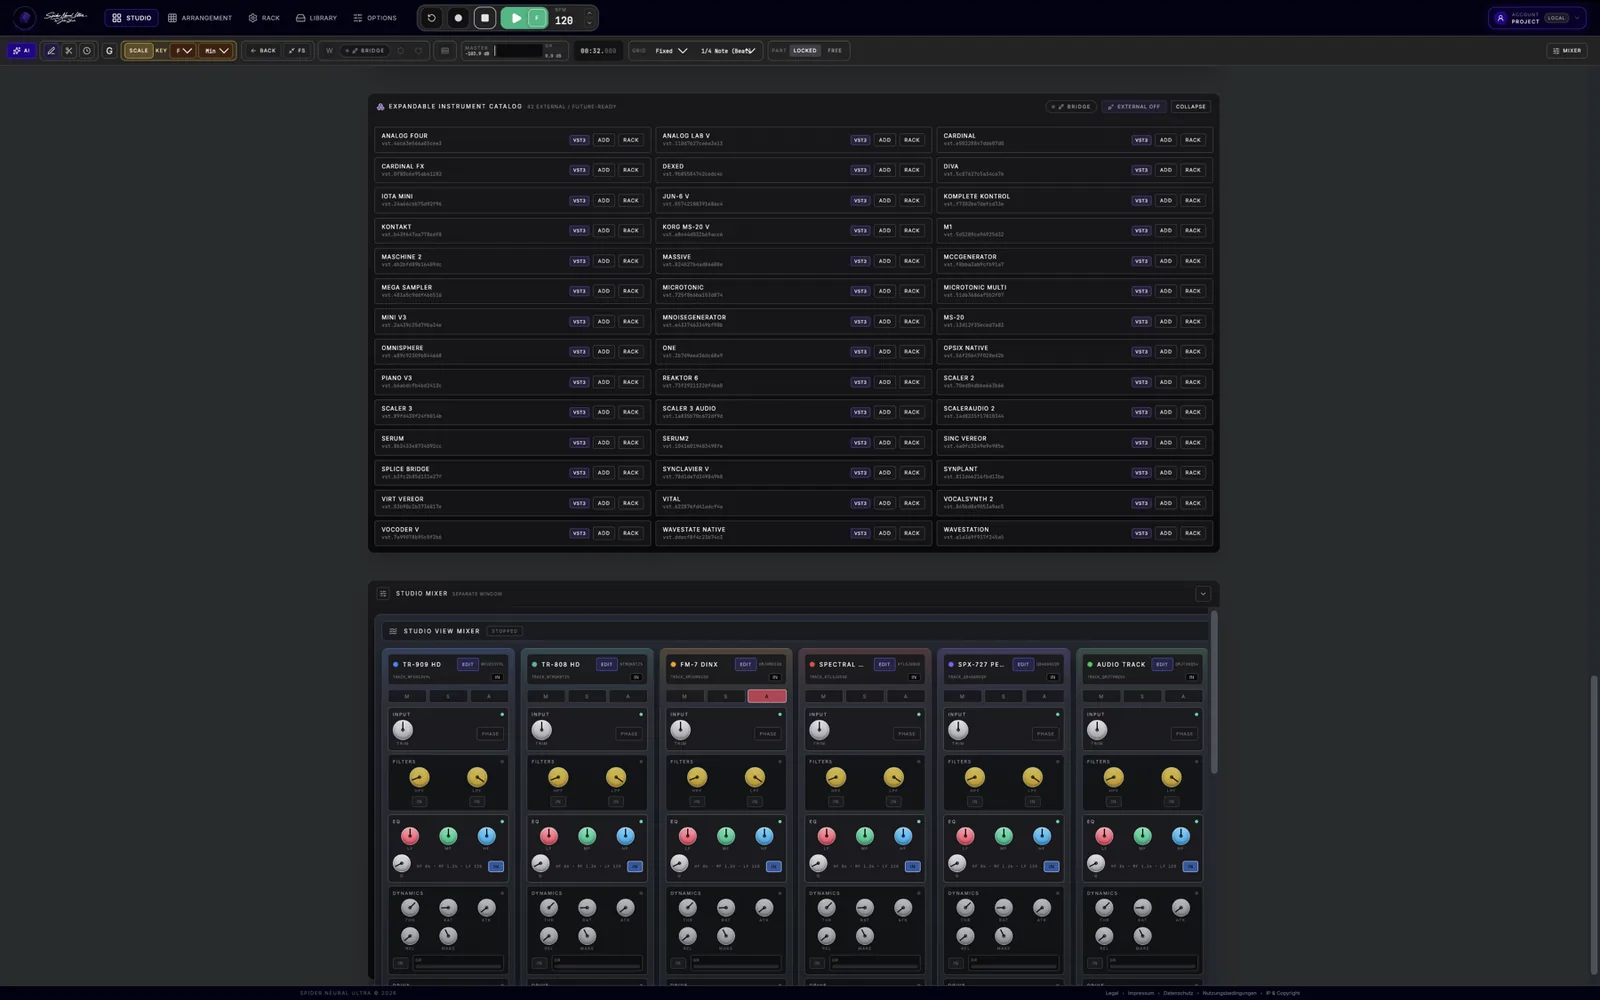This screenshot has height=1000, width=1600.
Task: Open the Grid Fixed dropdown
Action: pyautogui.click(x=671, y=50)
